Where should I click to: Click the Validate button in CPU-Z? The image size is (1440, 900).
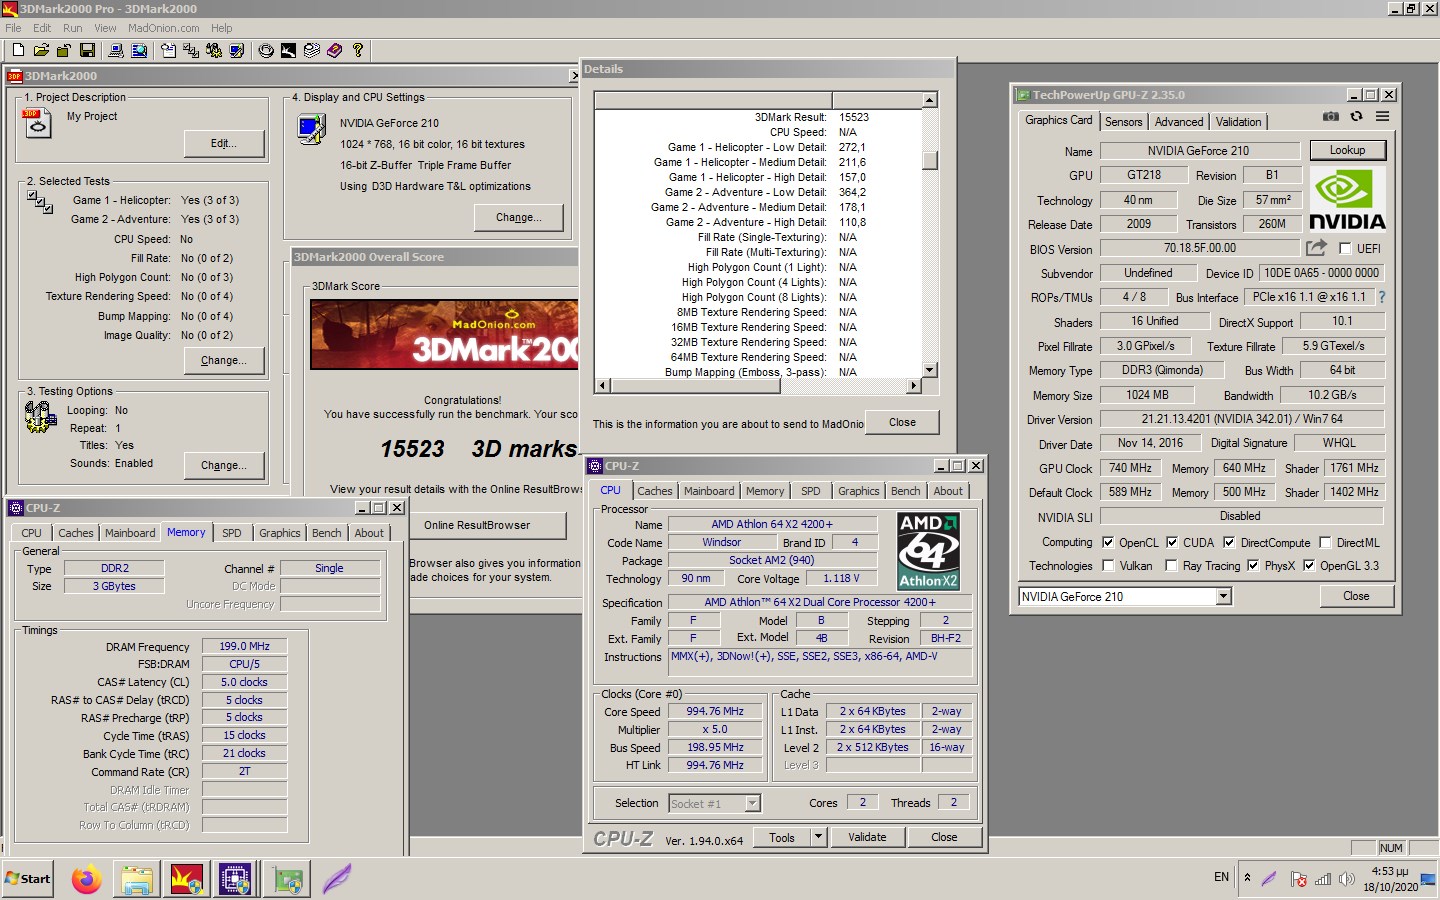867,837
